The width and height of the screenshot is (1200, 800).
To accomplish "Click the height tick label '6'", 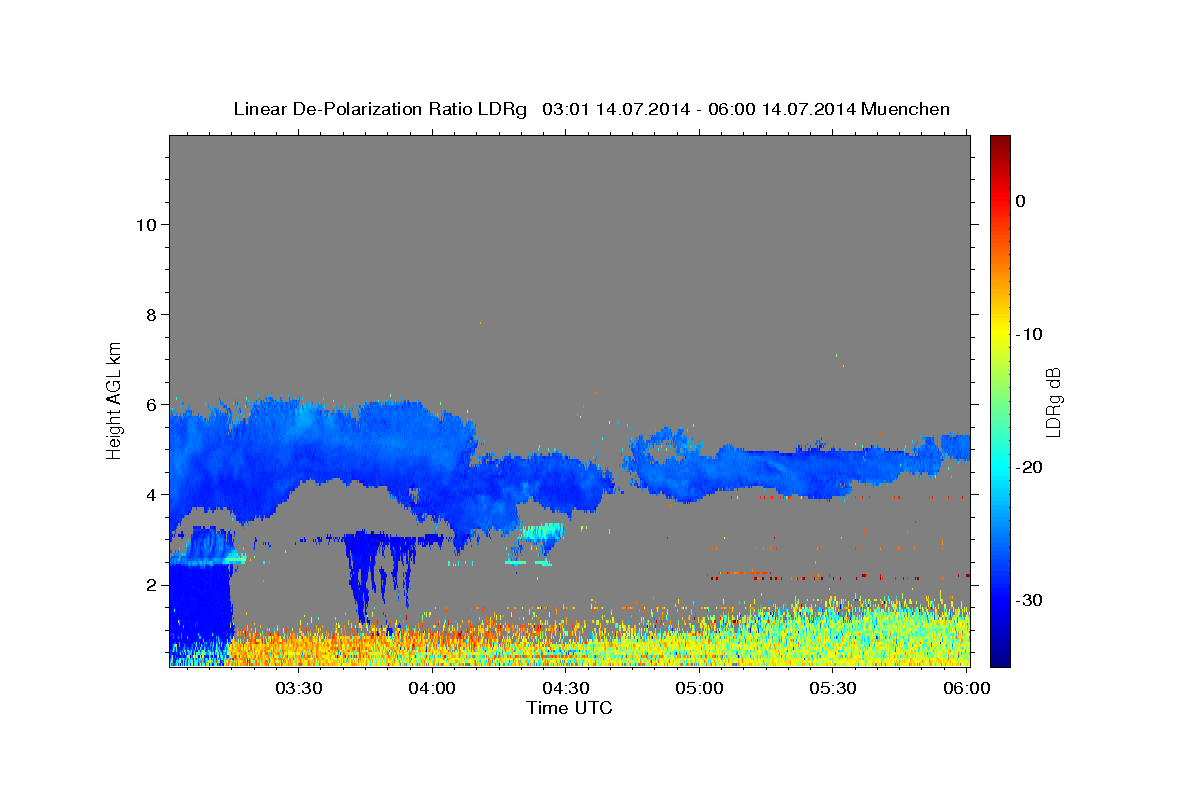I will click(x=150, y=404).
